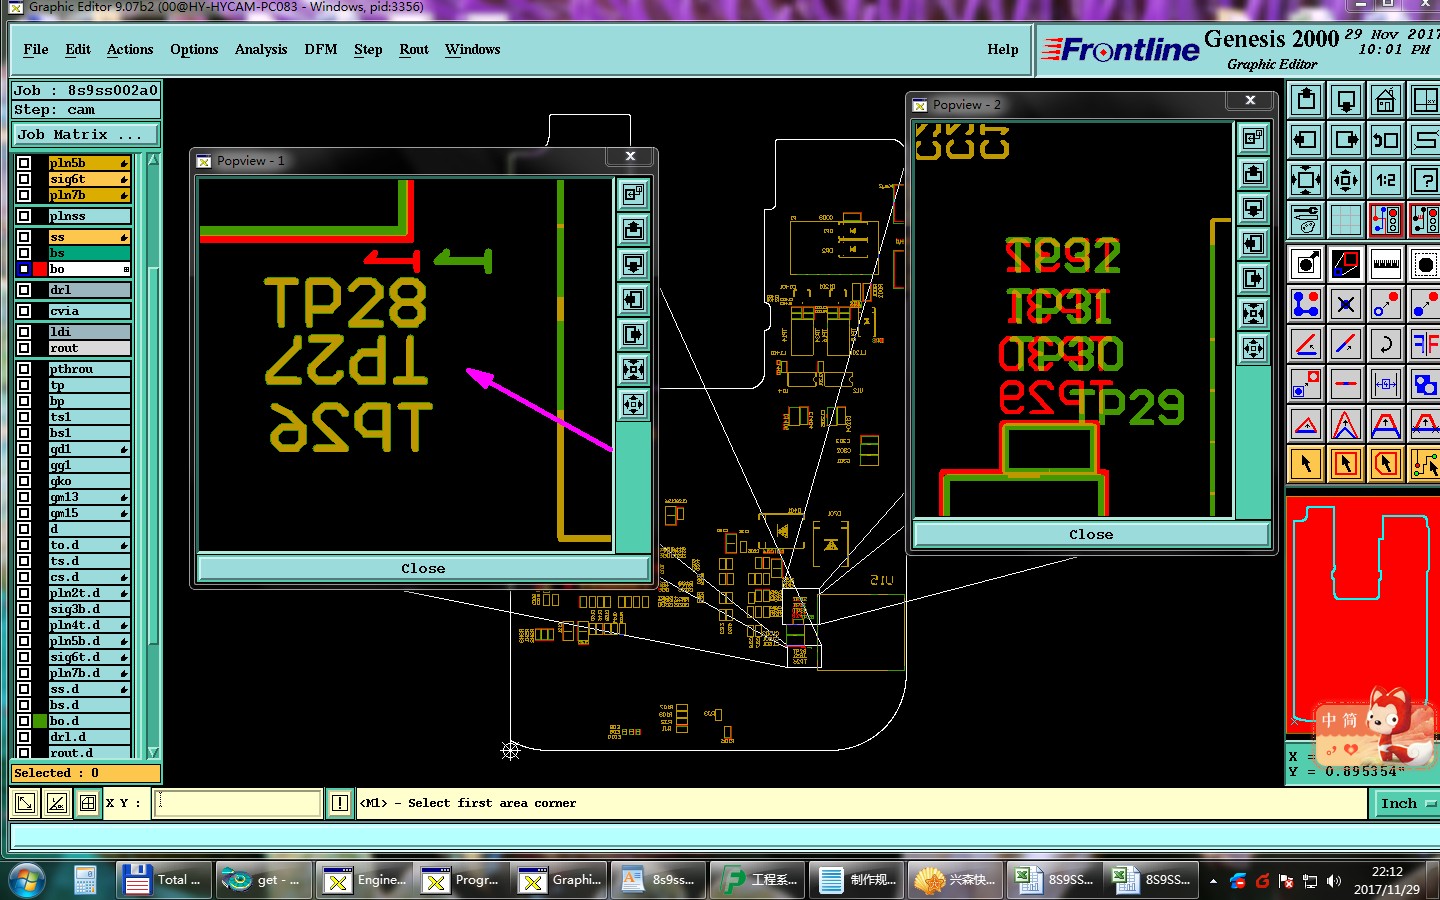Click the red color swatch of bo layer

40,269
